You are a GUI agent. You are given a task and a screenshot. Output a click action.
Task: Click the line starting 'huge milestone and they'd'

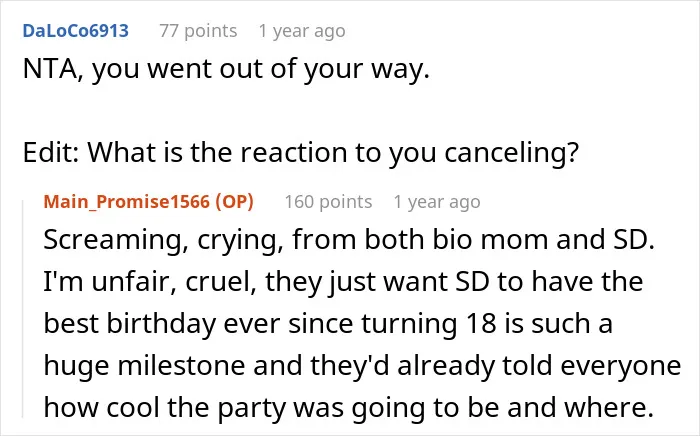point(362,365)
